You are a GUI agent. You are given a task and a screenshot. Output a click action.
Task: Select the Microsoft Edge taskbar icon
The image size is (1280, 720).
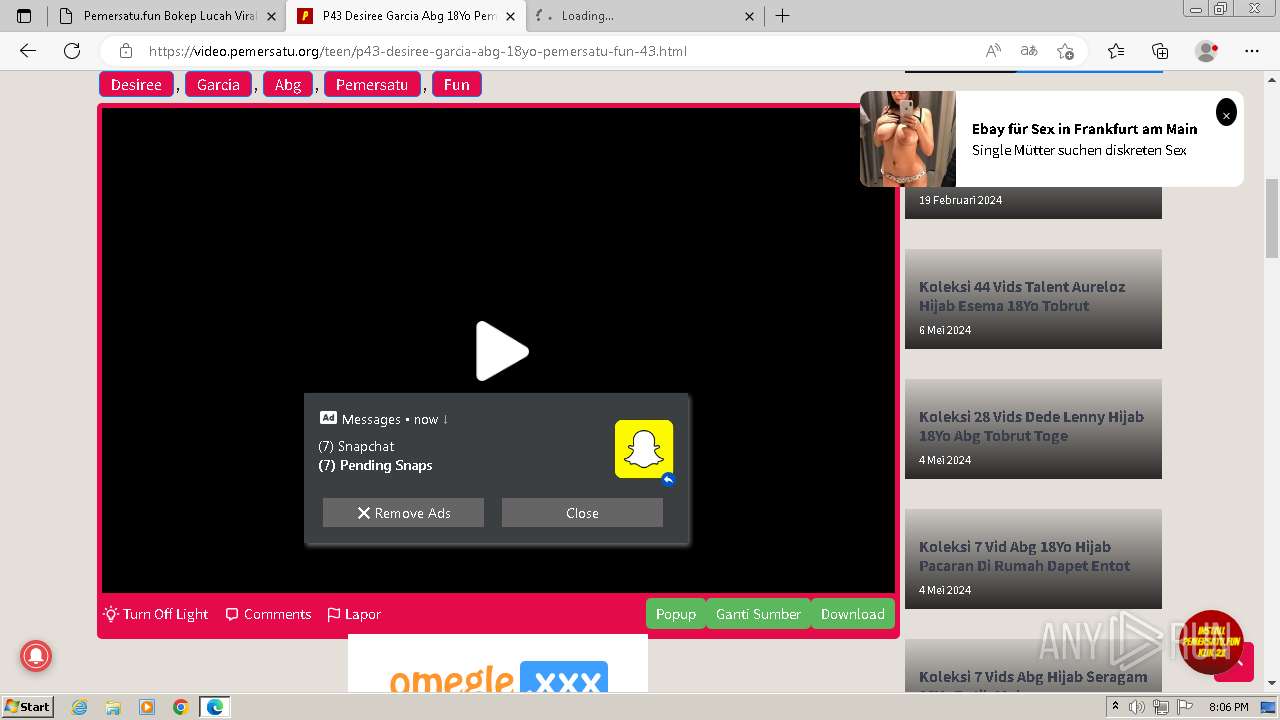215,707
